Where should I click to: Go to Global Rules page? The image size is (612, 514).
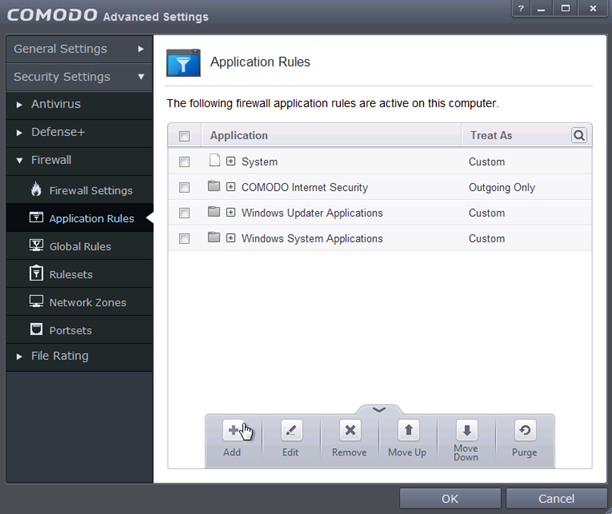coord(79,246)
